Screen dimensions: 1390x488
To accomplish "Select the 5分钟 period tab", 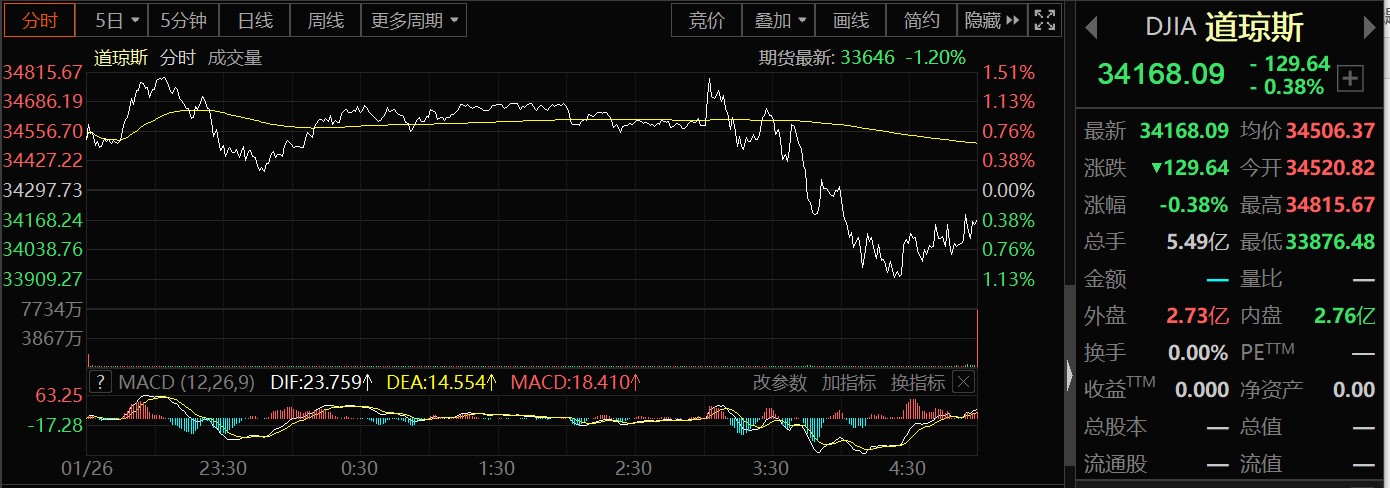I will pyautogui.click(x=183, y=20).
